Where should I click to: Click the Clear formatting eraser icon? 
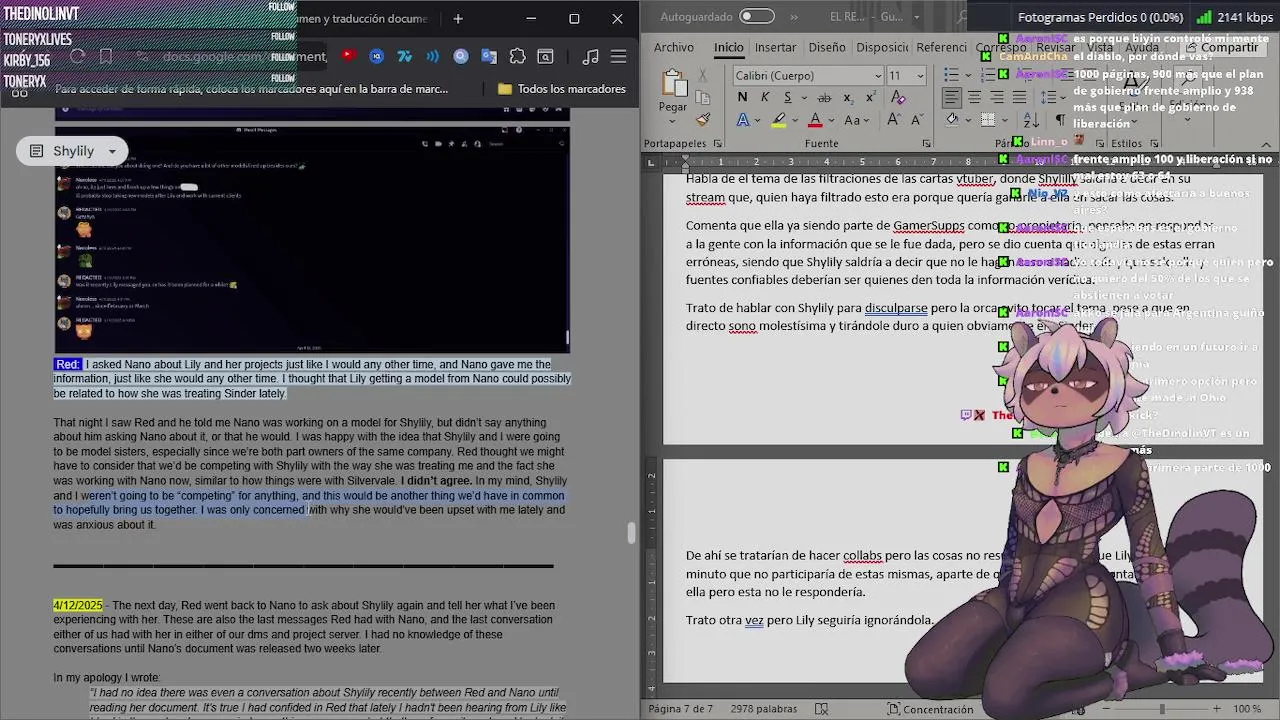pyautogui.click(x=898, y=97)
